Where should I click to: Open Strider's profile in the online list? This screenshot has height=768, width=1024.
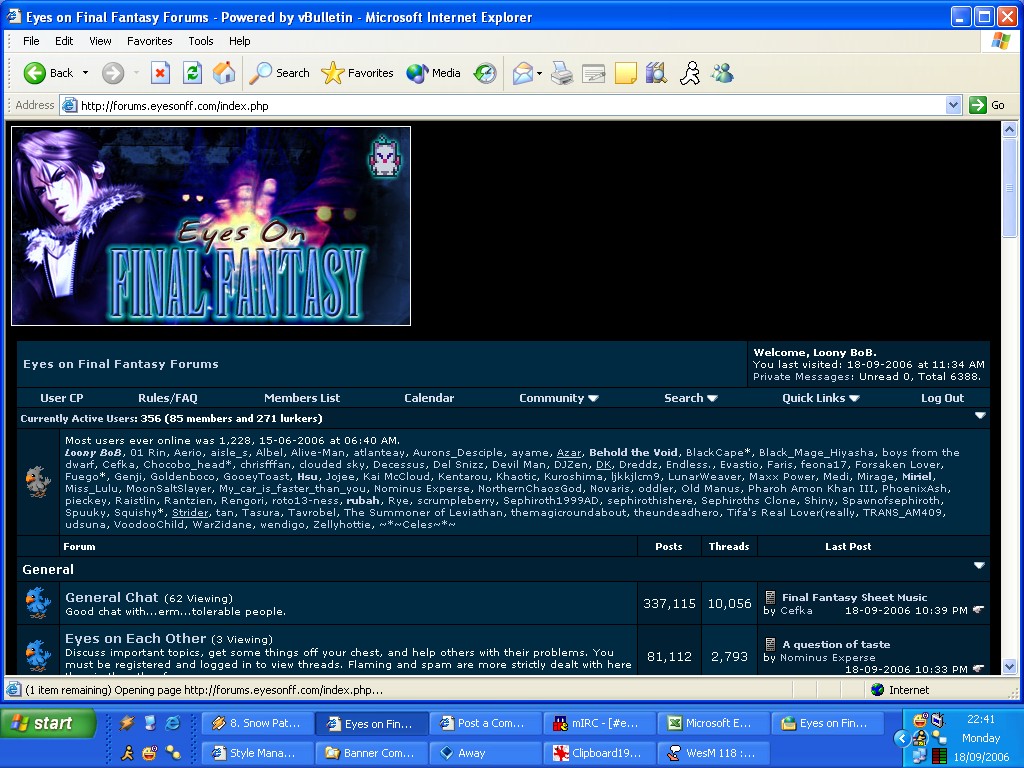[x=190, y=513]
